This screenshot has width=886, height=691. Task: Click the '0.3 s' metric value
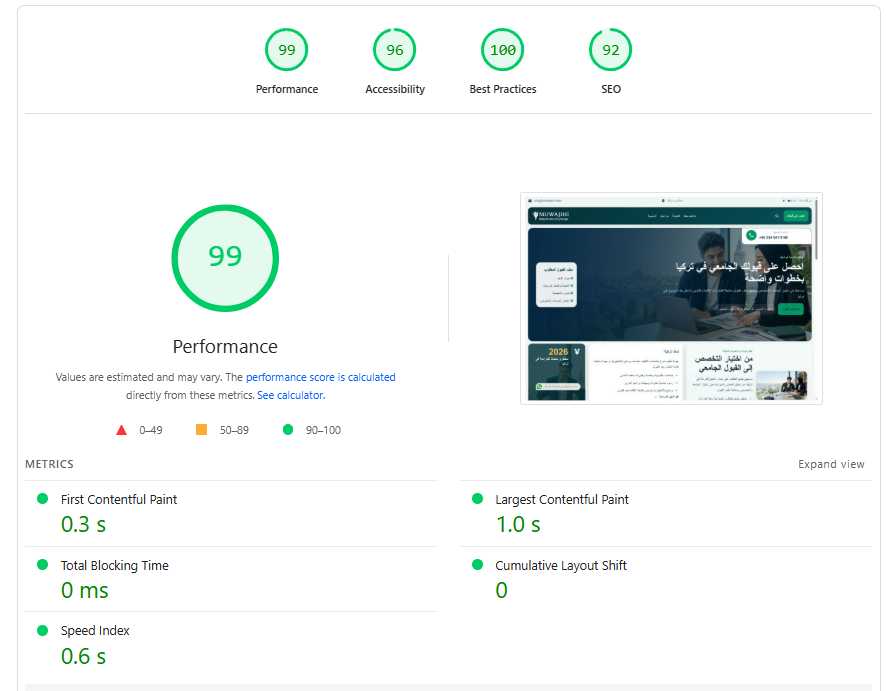[x=83, y=524]
